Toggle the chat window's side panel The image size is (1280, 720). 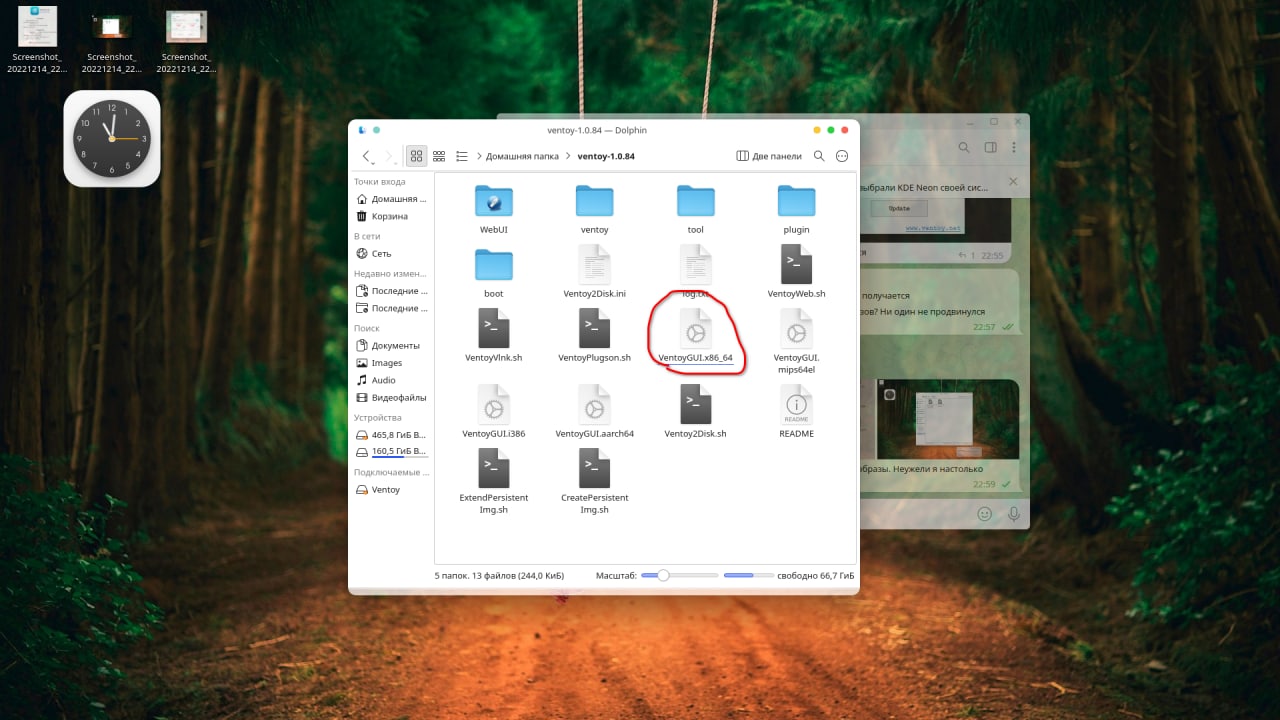click(991, 148)
